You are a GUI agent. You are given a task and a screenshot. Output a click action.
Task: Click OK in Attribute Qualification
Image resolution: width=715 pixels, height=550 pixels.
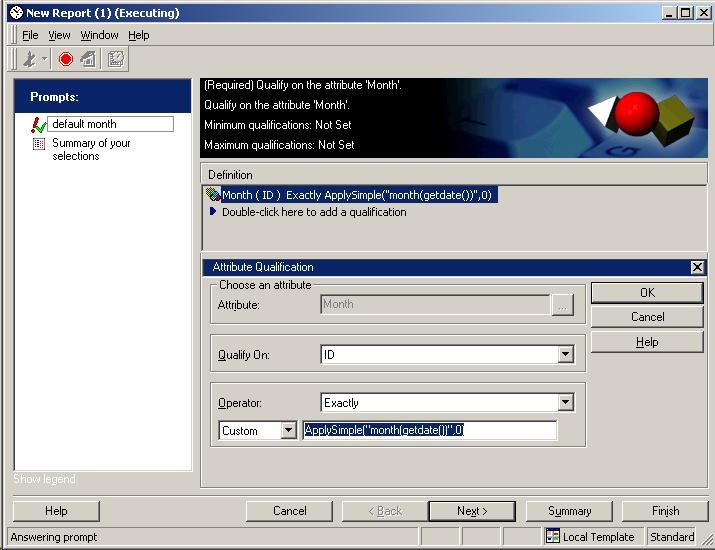(x=647, y=293)
